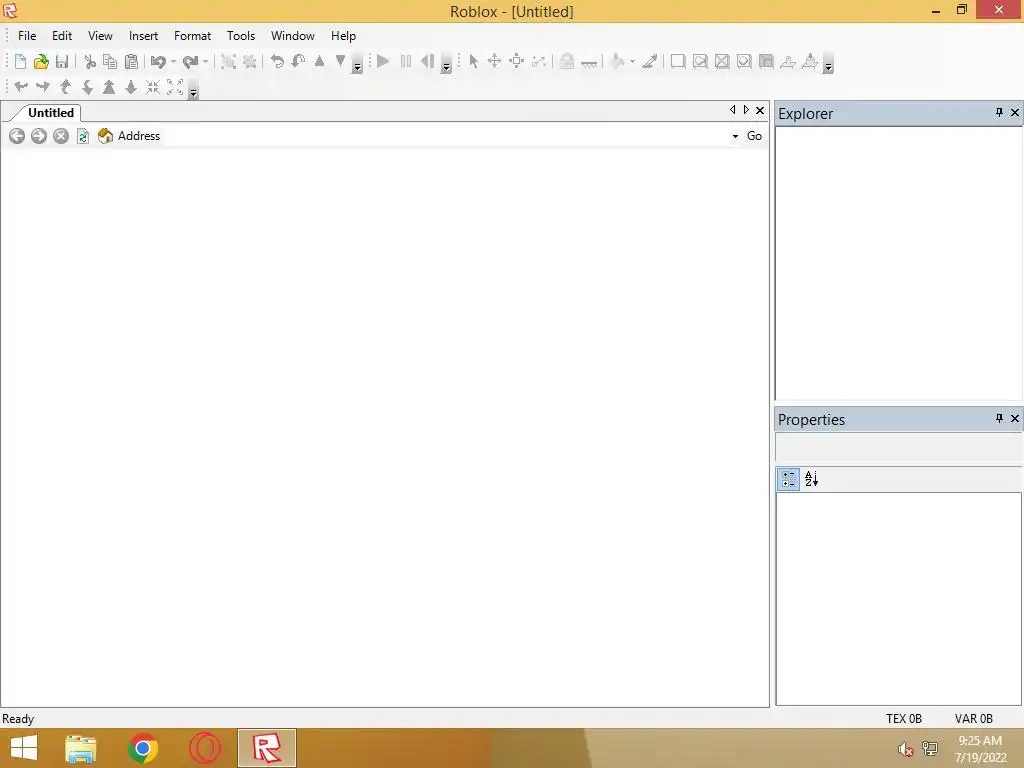Pause the simulation with Pause button
This screenshot has width=1024, height=768.
pos(406,61)
